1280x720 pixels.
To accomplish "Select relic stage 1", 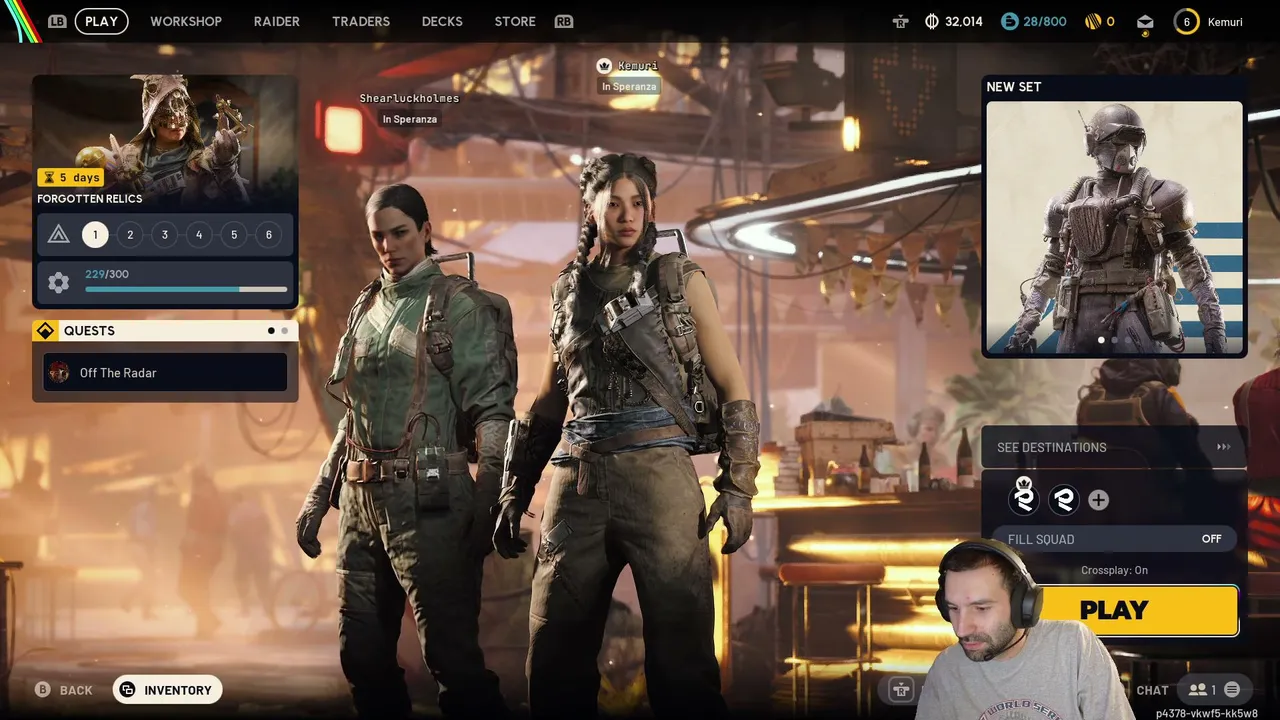I will [x=95, y=235].
